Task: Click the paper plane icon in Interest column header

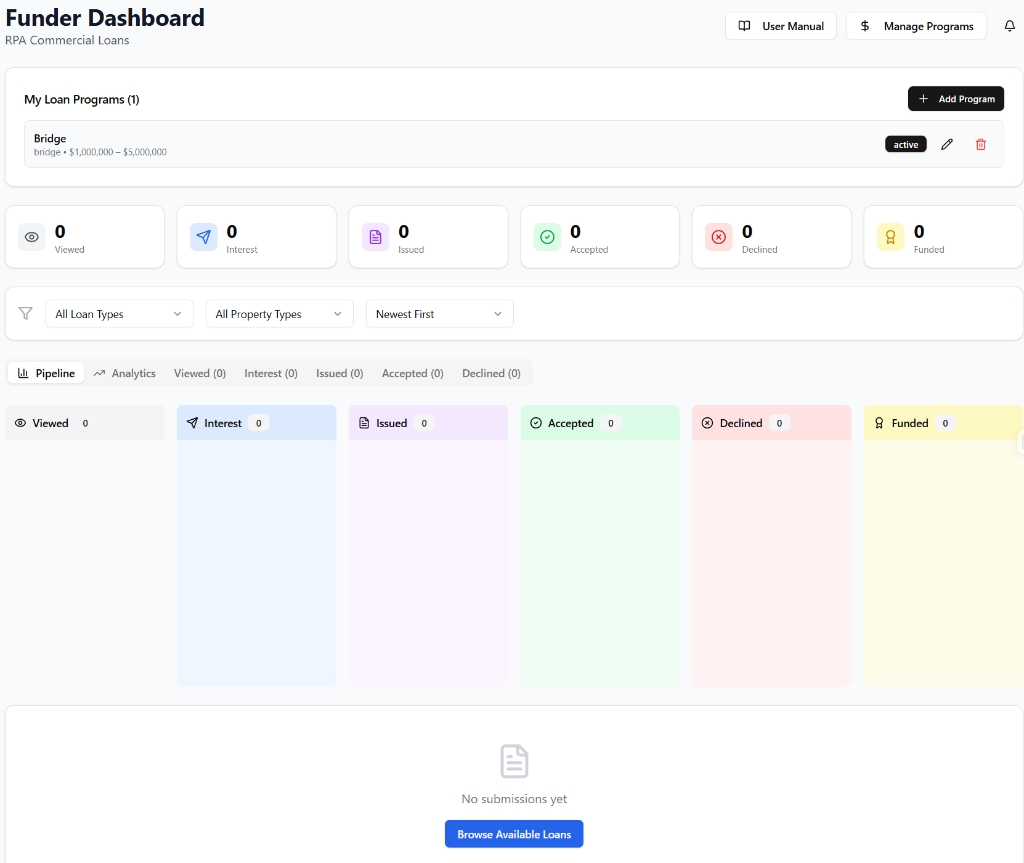Action: [x=192, y=423]
